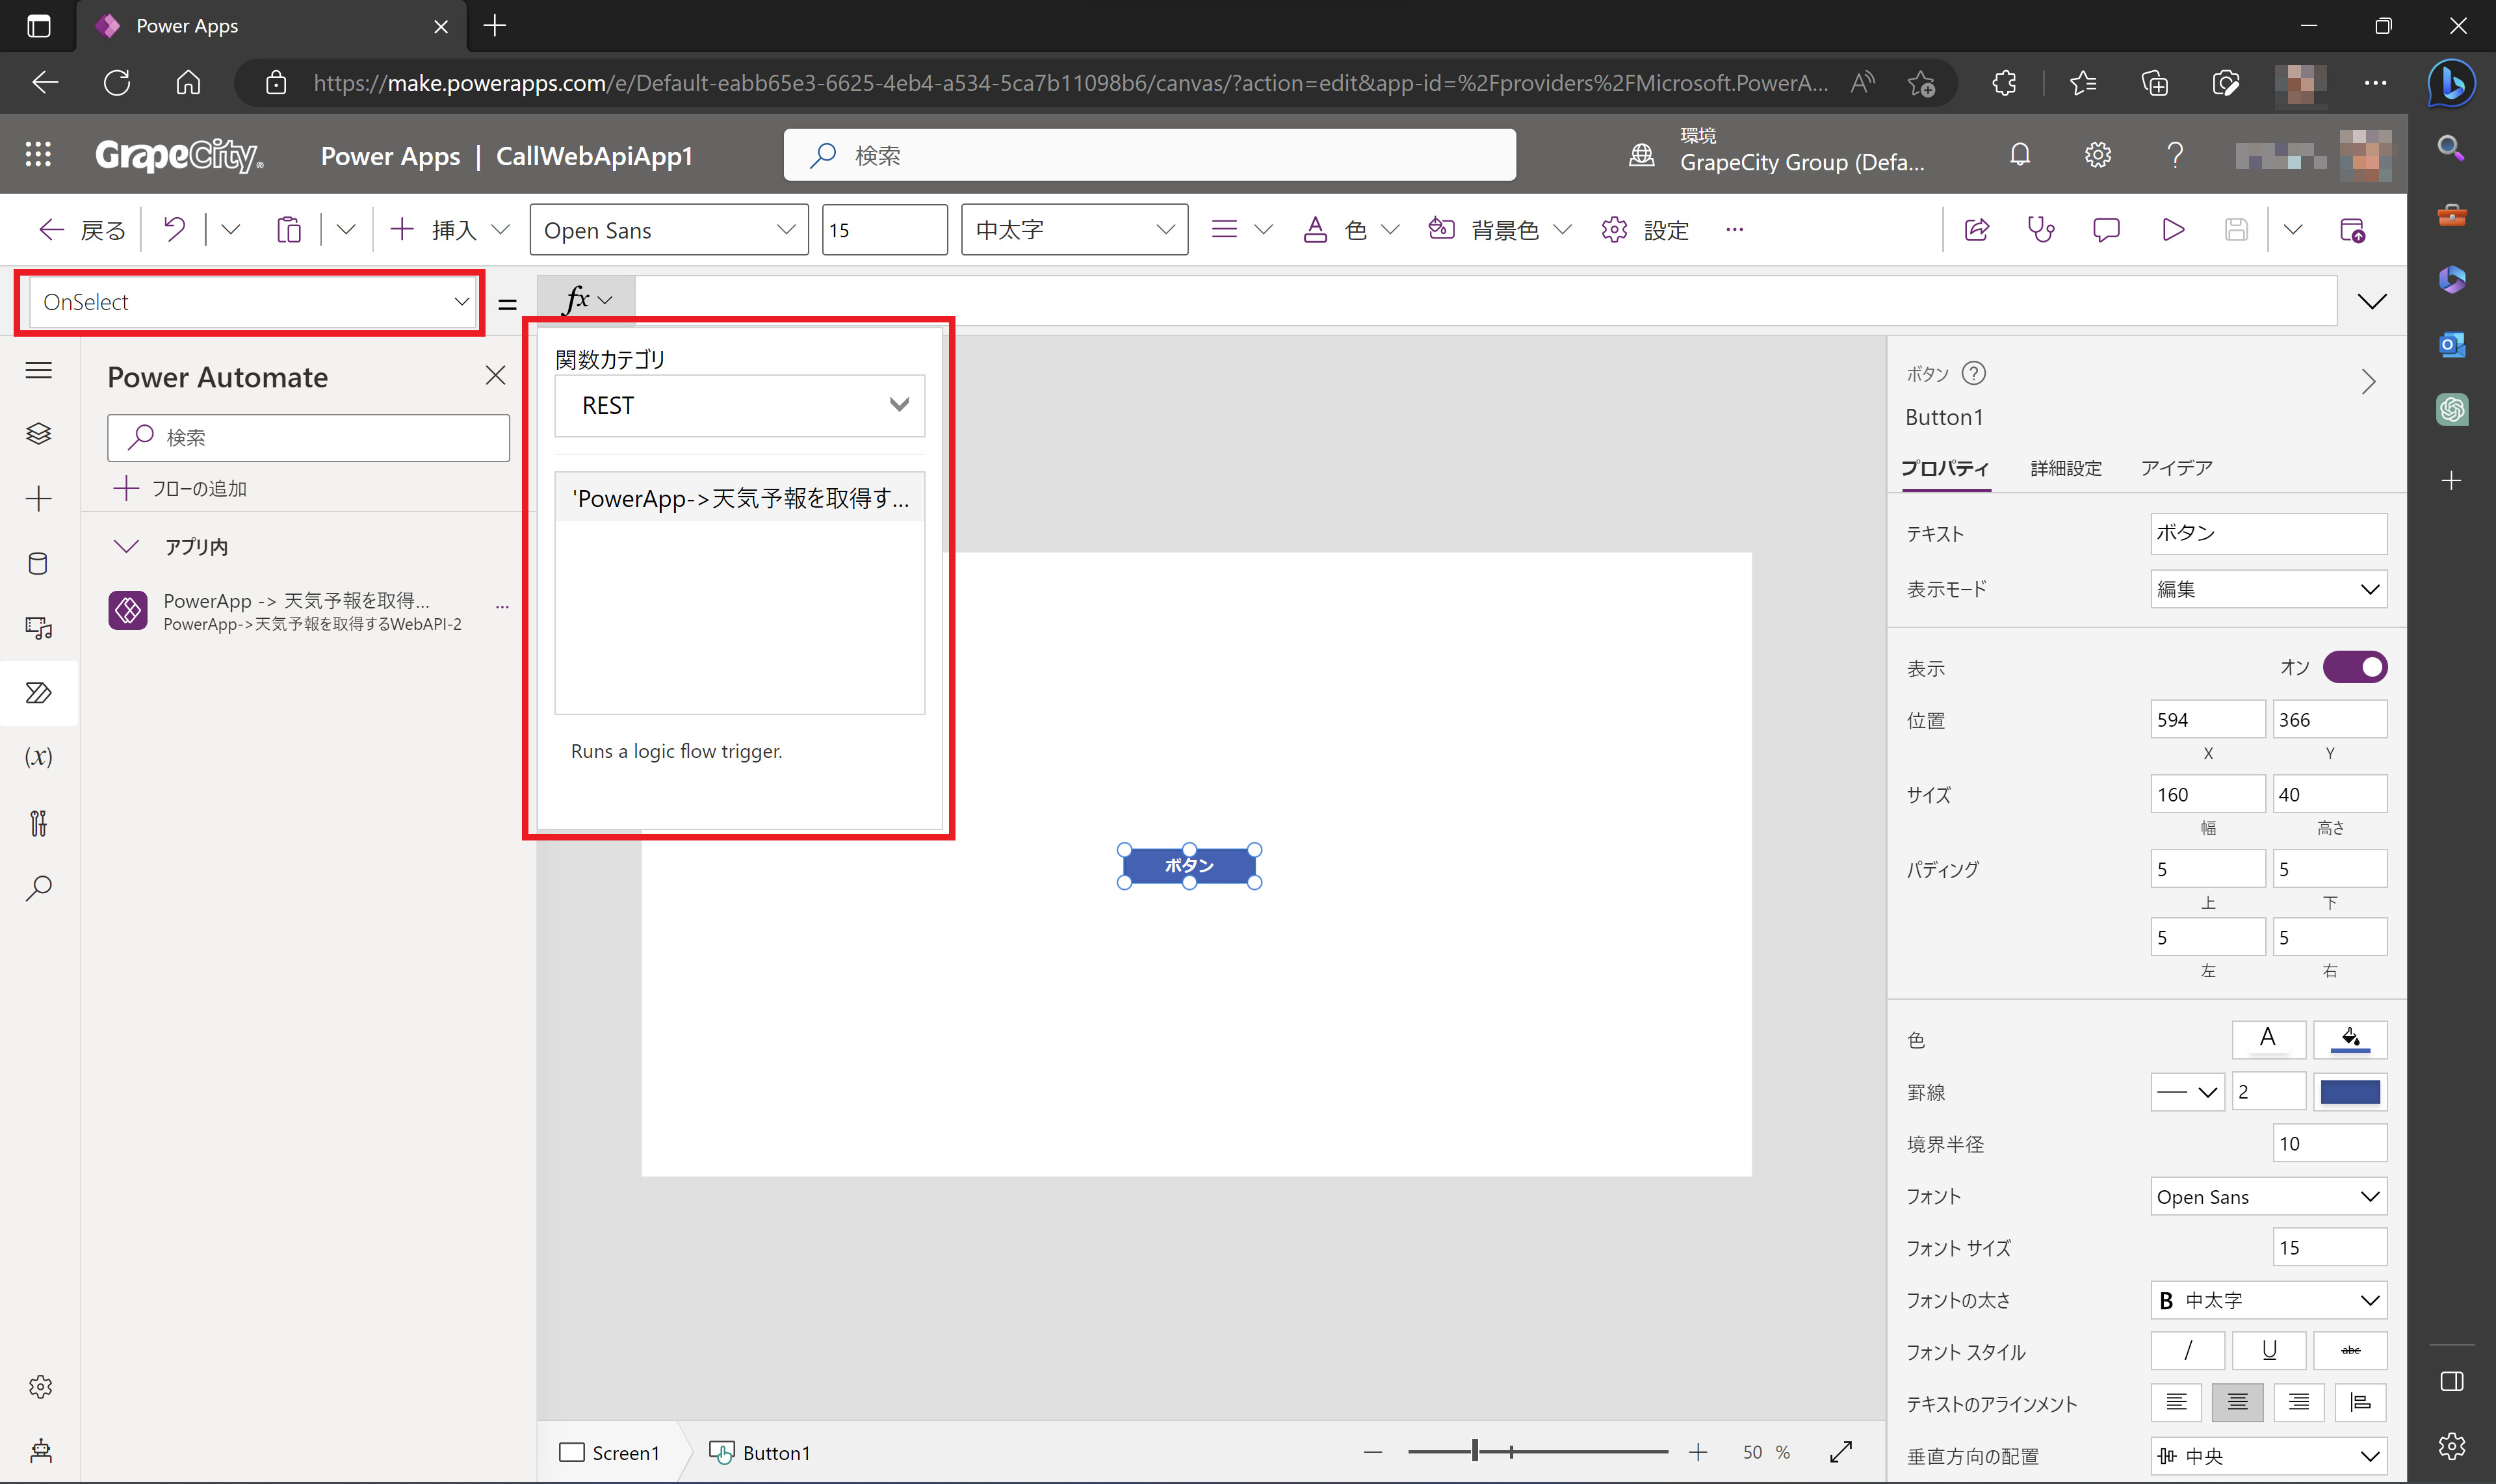Screen dimensions: 2496x1484
Task: Open the search magnifier in left rail
Action: coord(38,888)
